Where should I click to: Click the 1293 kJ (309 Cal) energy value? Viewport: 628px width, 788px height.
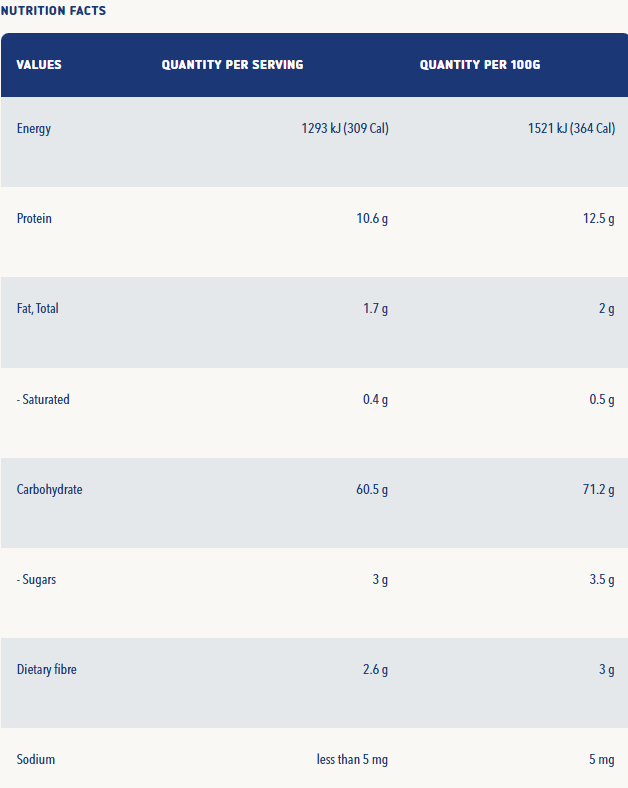(344, 129)
